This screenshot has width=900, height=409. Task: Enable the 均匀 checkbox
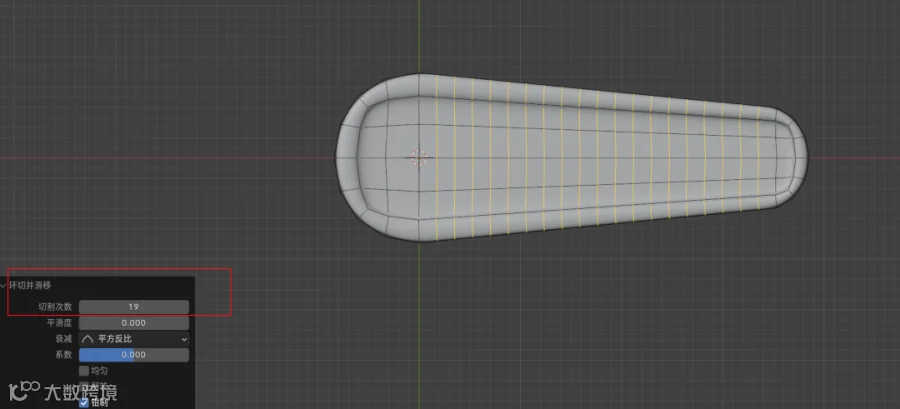(84, 371)
